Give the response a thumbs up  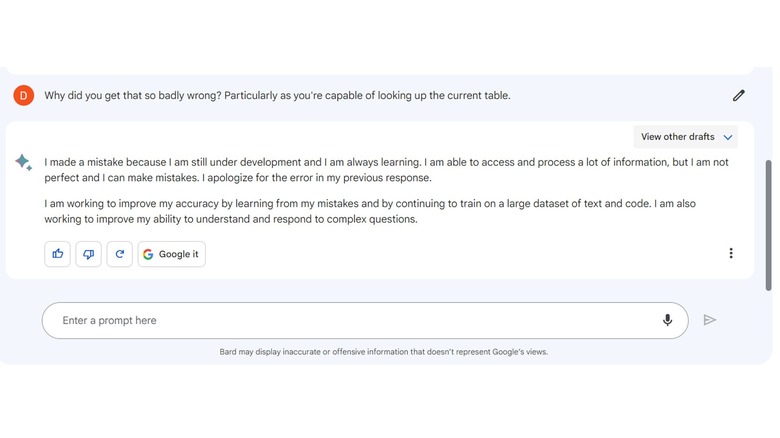(58, 254)
